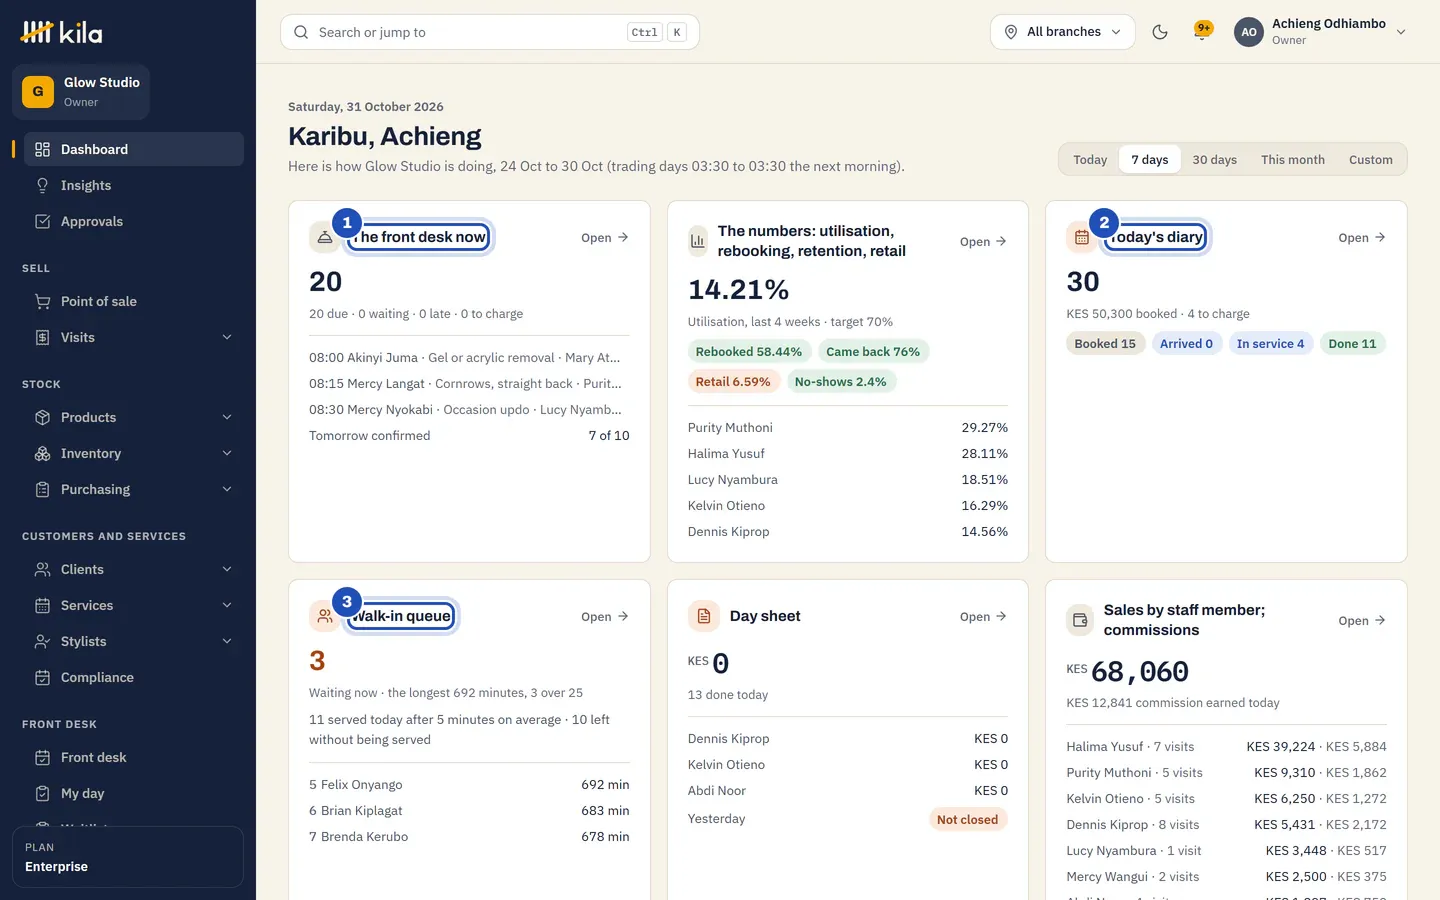
Task: Click the Stylists person icon
Action: pyautogui.click(x=42, y=641)
